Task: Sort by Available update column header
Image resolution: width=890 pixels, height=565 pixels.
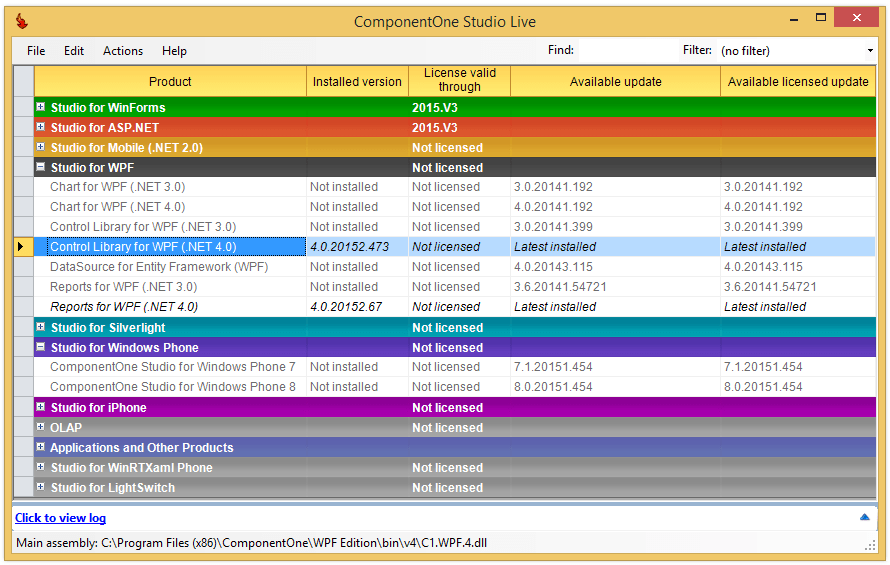Action: 615,82
